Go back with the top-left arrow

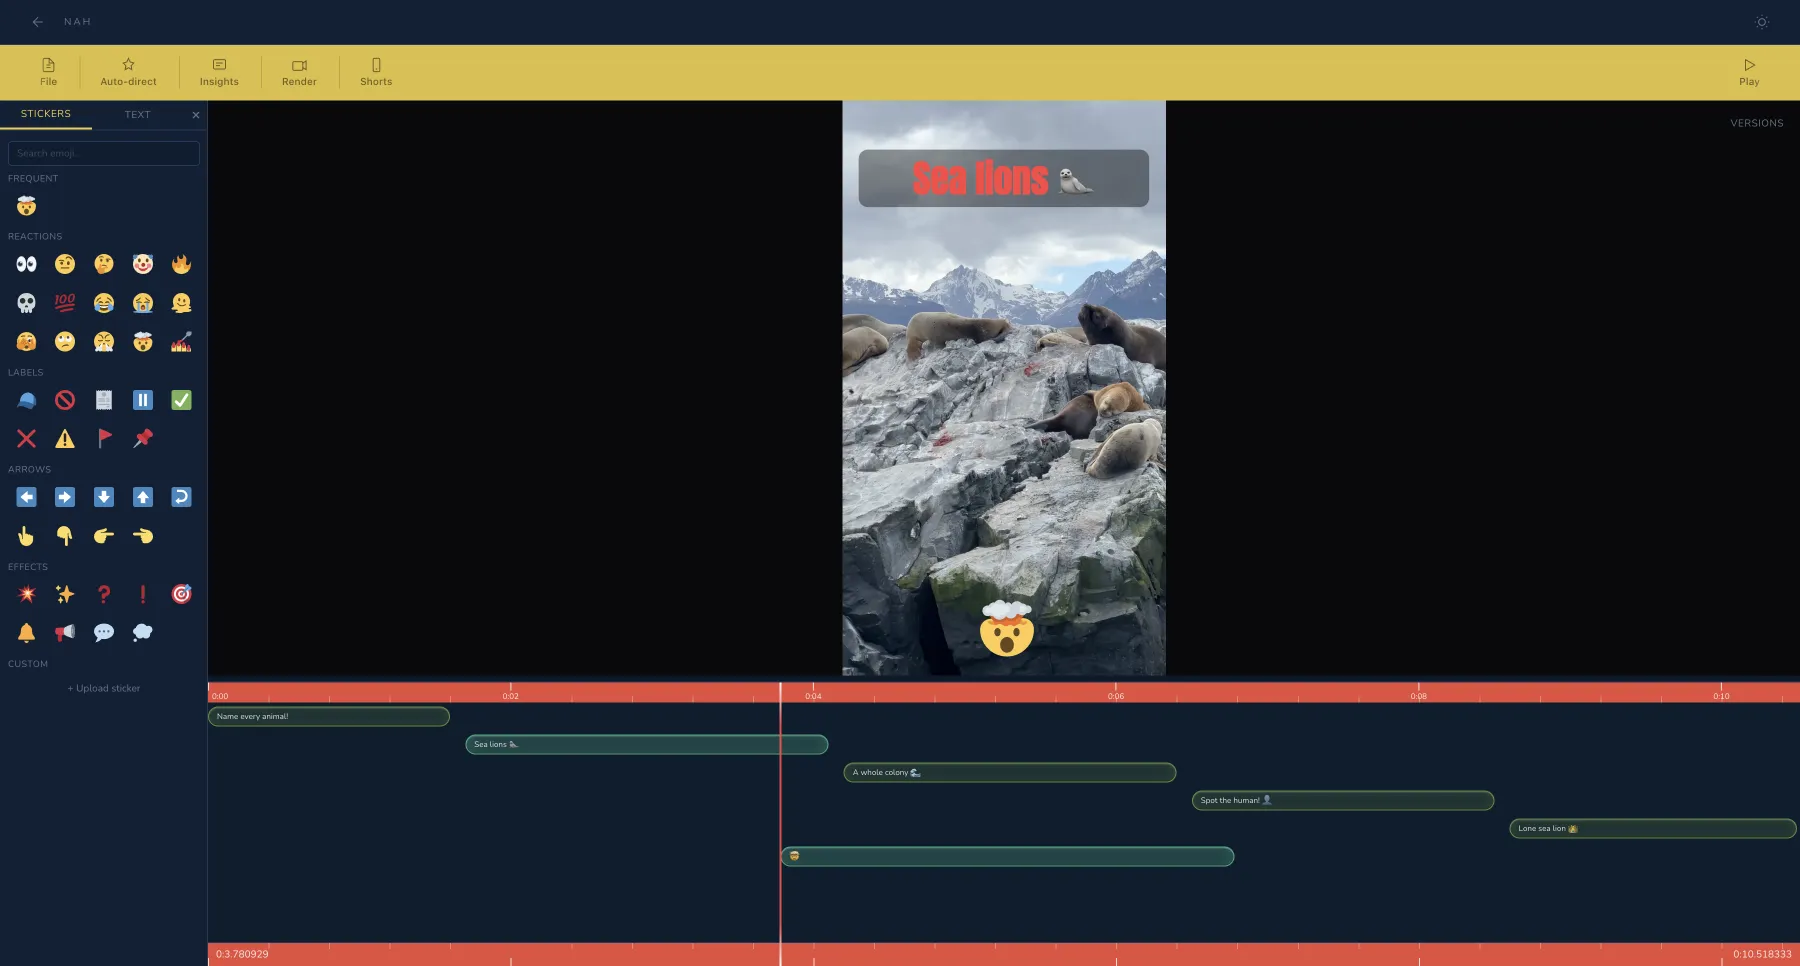pyautogui.click(x=38, y=22)
